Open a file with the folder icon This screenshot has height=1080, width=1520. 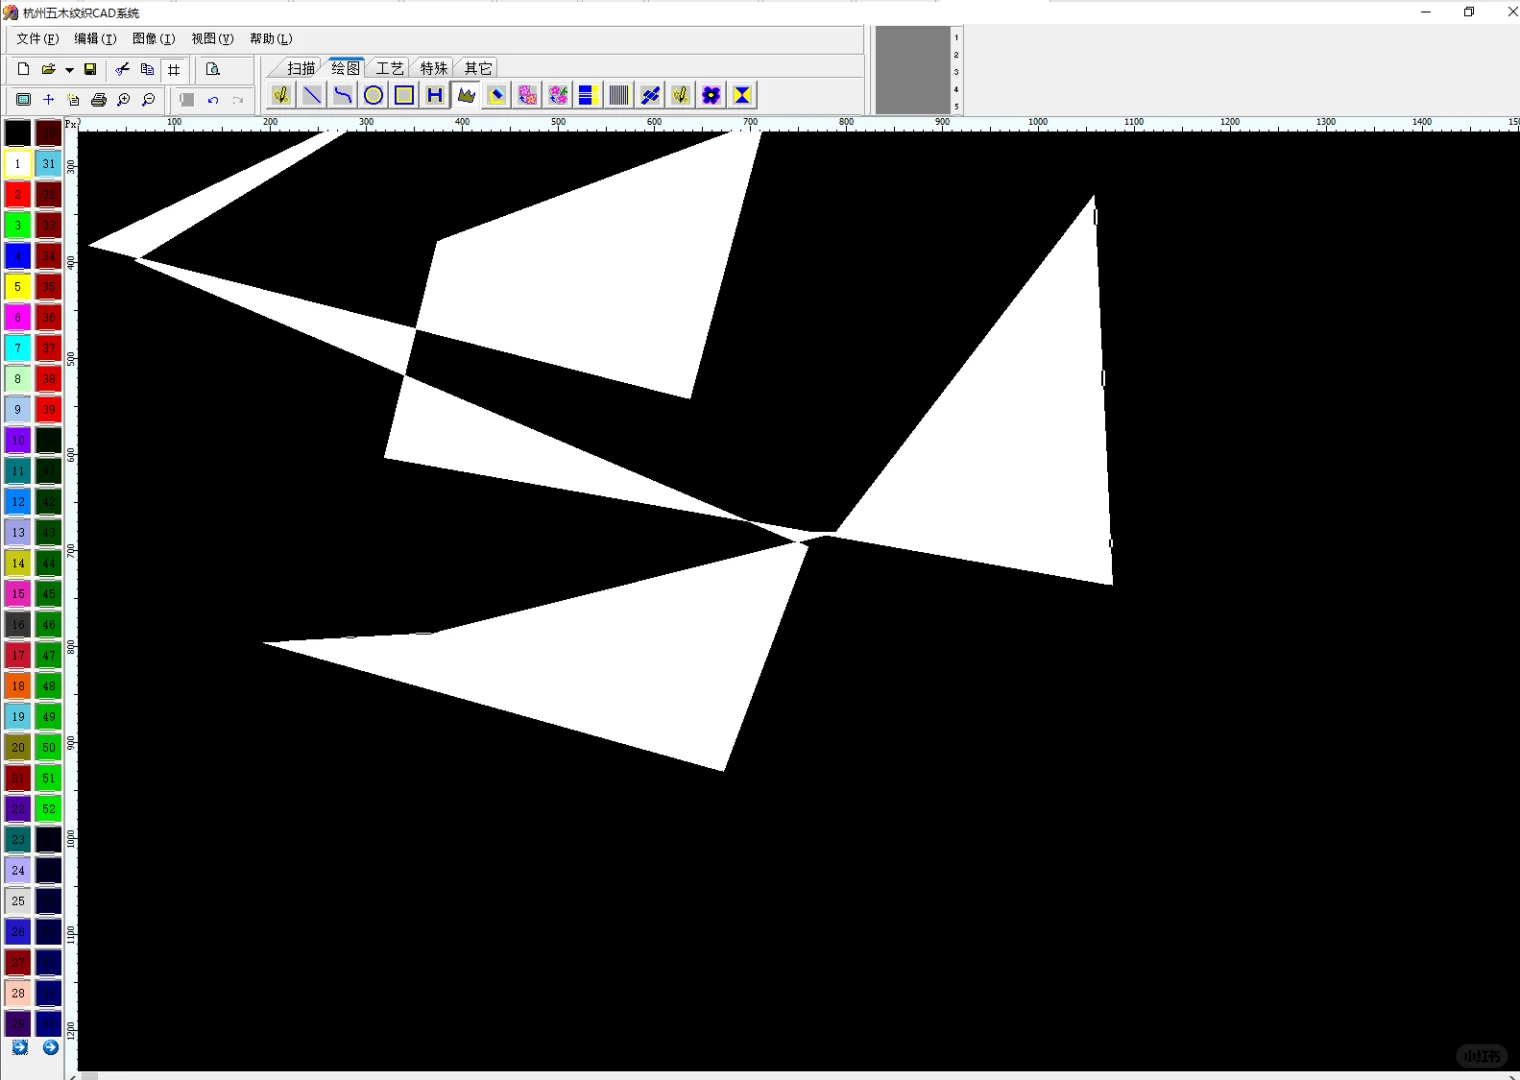click(48, 69)
